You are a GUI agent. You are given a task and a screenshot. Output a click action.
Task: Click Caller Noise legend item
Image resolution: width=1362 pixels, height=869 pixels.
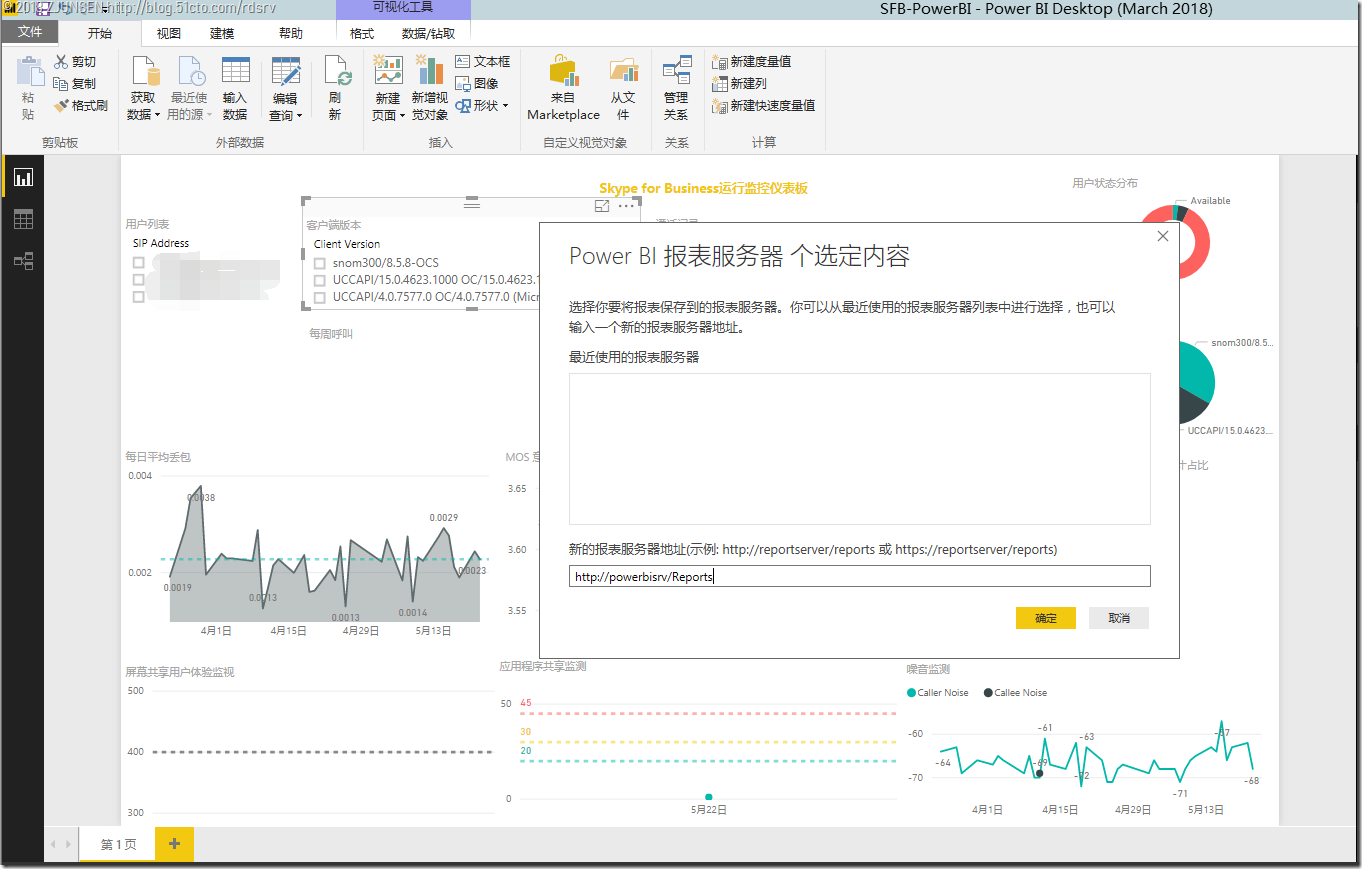pos(937,692)
